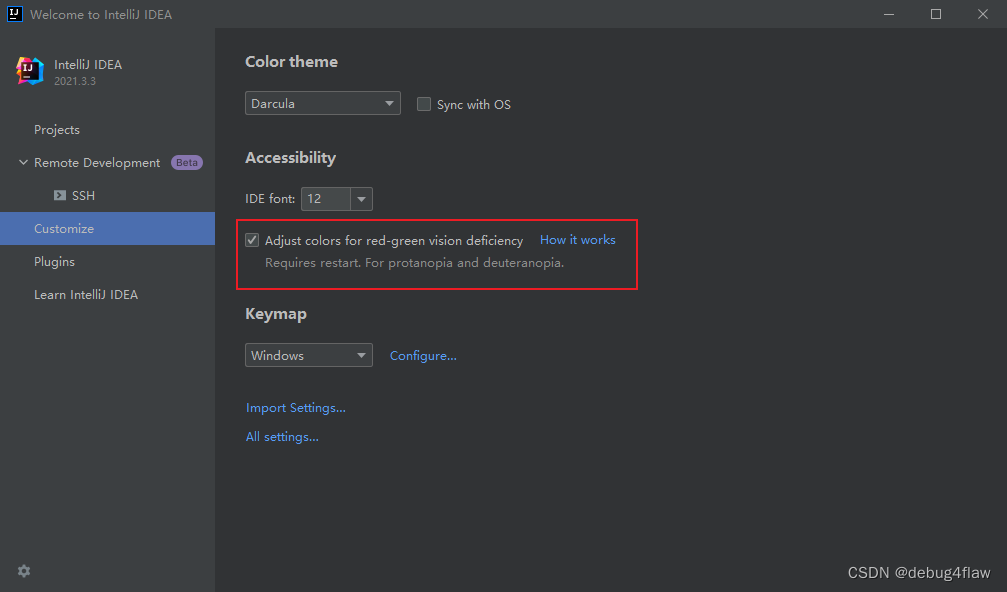
Task: Maximize the Welcome window
Action: click(x=936, y=14)
